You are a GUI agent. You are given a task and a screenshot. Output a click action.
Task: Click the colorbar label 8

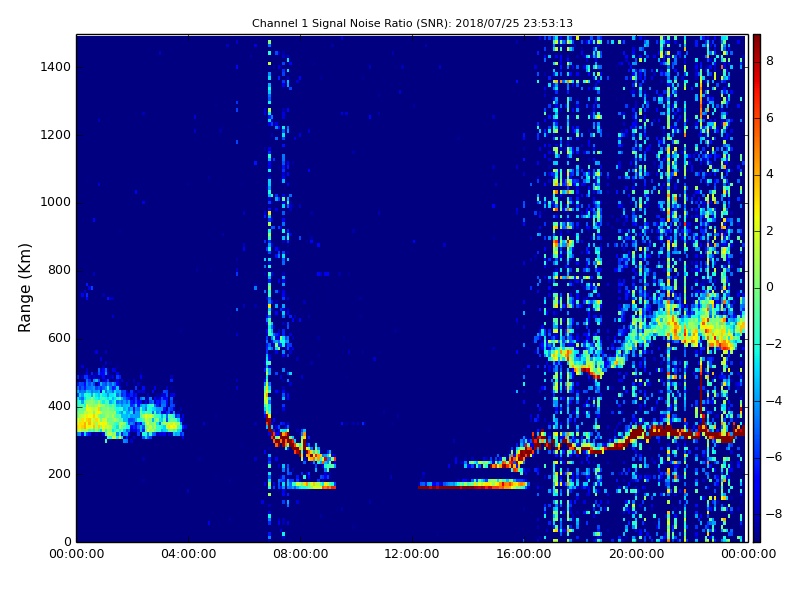click(770, 61)
